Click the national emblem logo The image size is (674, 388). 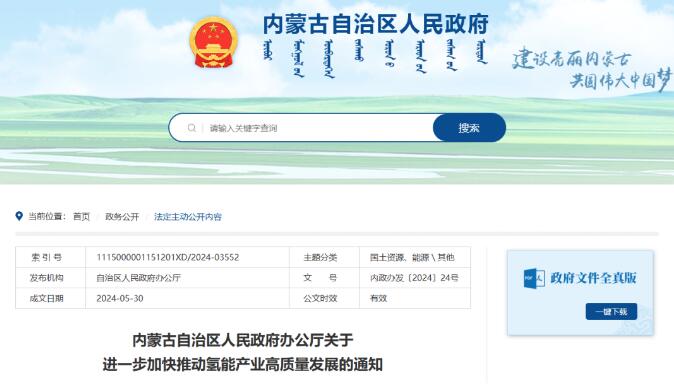point(213,43)
